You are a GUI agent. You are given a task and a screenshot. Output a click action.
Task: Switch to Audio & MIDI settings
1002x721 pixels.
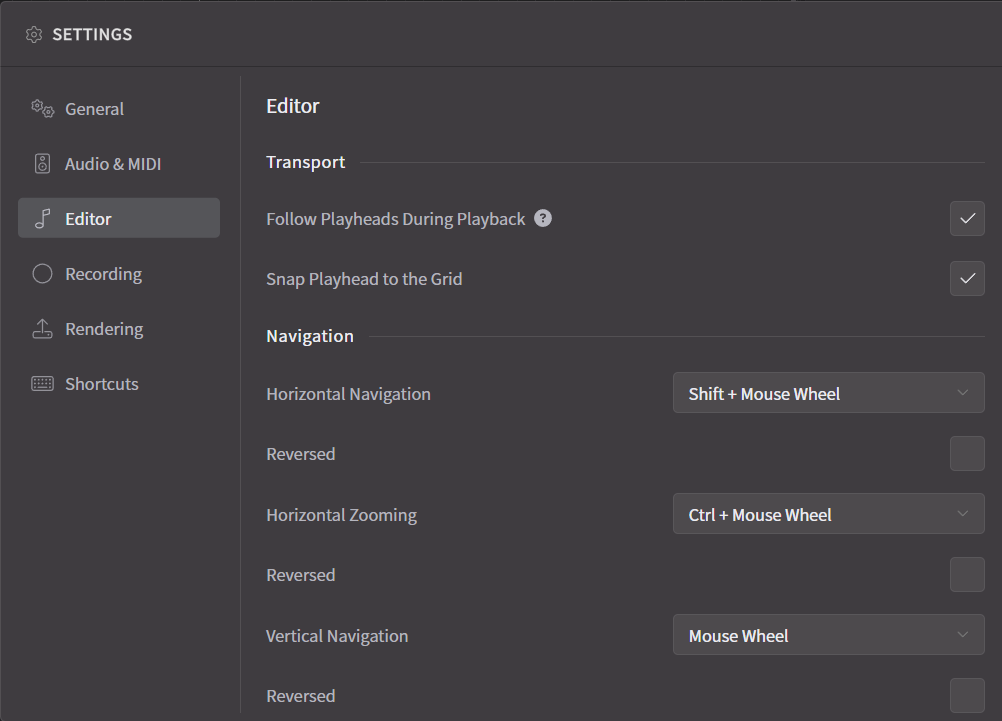[x=119, y=164]
